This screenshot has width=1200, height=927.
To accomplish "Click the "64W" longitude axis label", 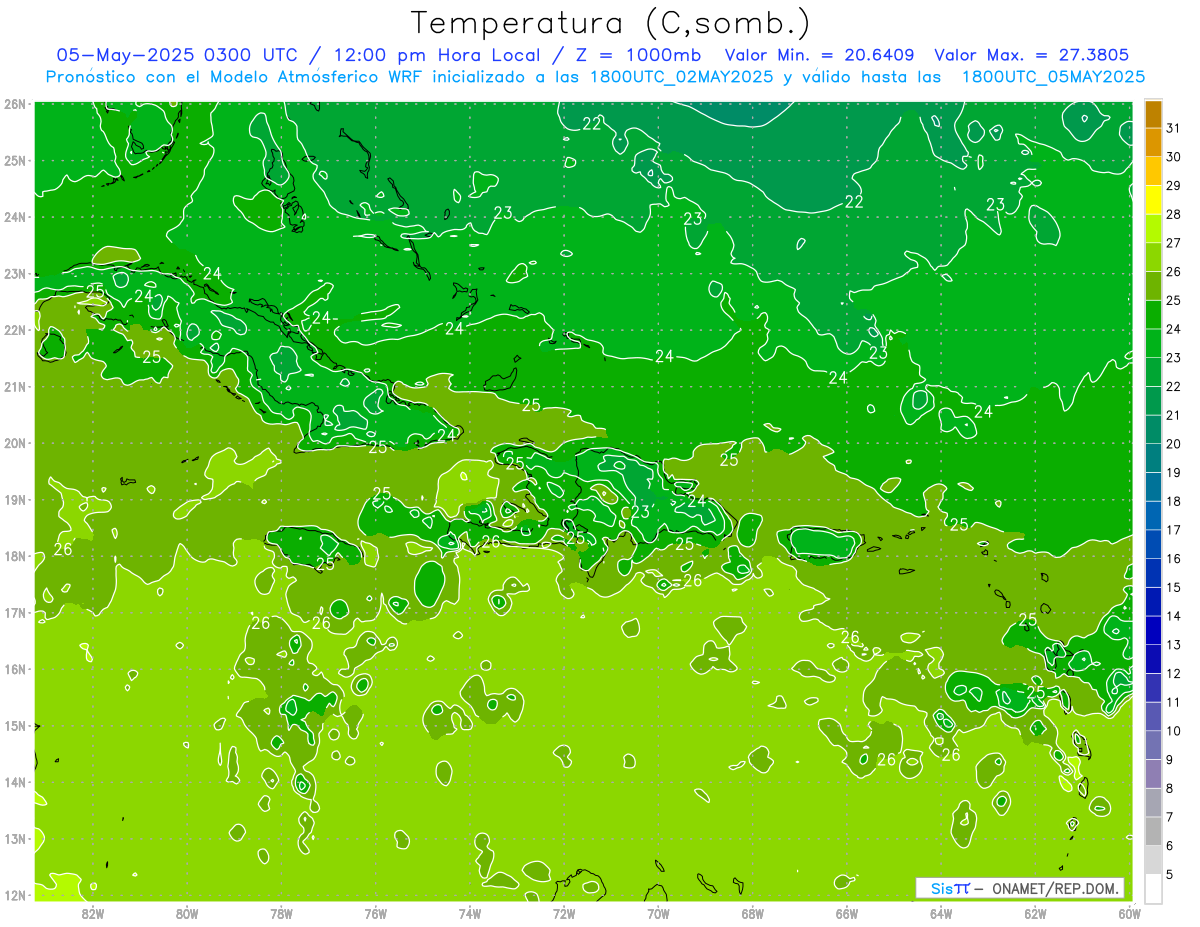I will pyautogui.click(x=941, y=913).
